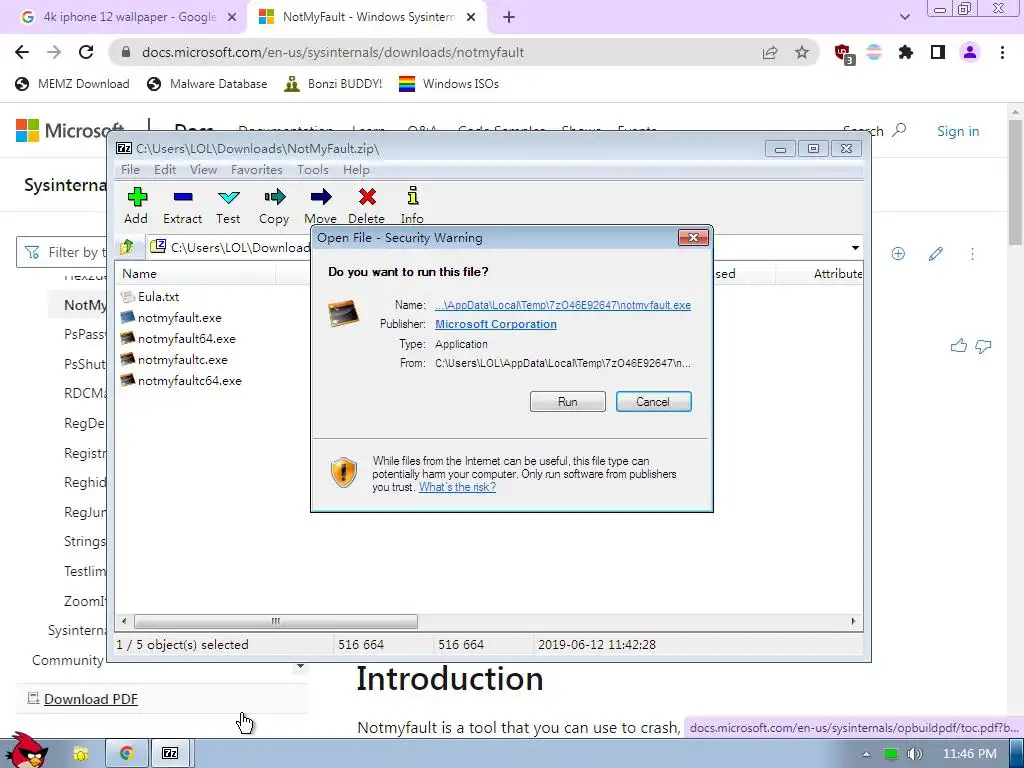This screenshot has height=768, width=1024.
Task: Open the Favorites menu in 7-Zip
Action: [x=257, y=170]
